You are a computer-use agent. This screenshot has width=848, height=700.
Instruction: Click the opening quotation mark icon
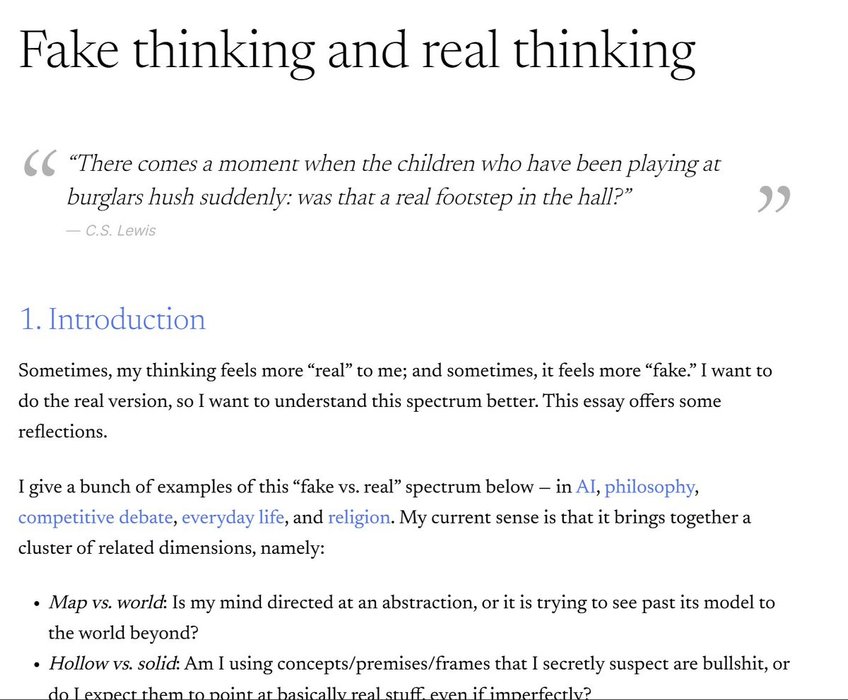coord(39,165)
